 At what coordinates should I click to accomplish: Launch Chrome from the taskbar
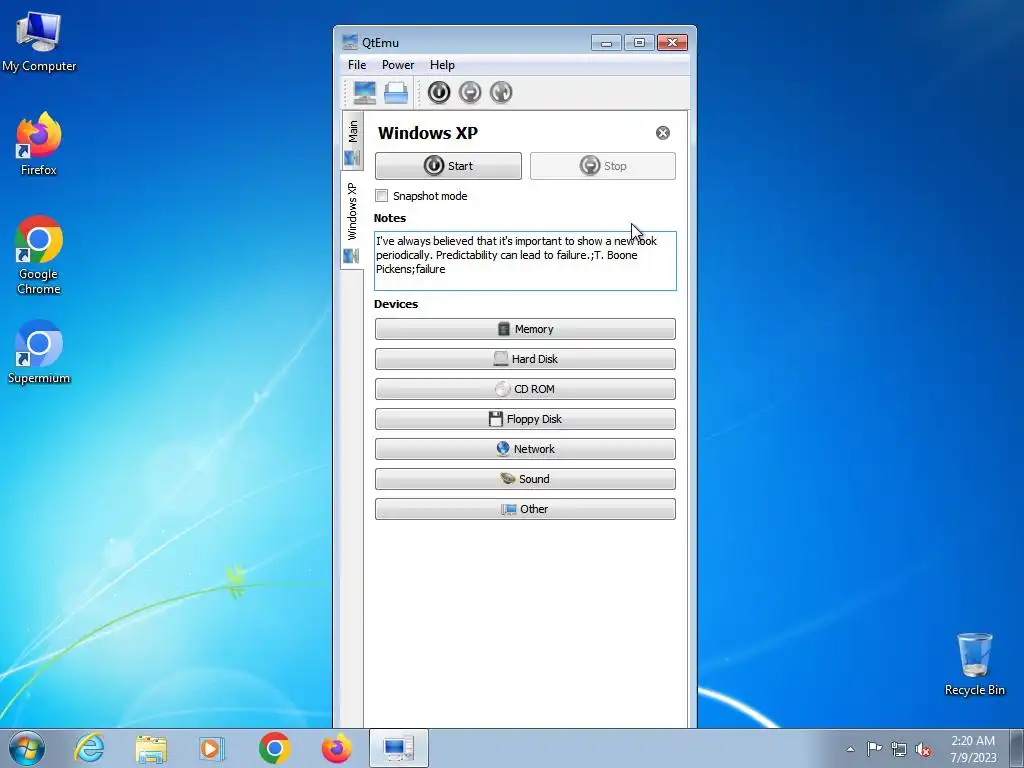click(x=274, y=748)
